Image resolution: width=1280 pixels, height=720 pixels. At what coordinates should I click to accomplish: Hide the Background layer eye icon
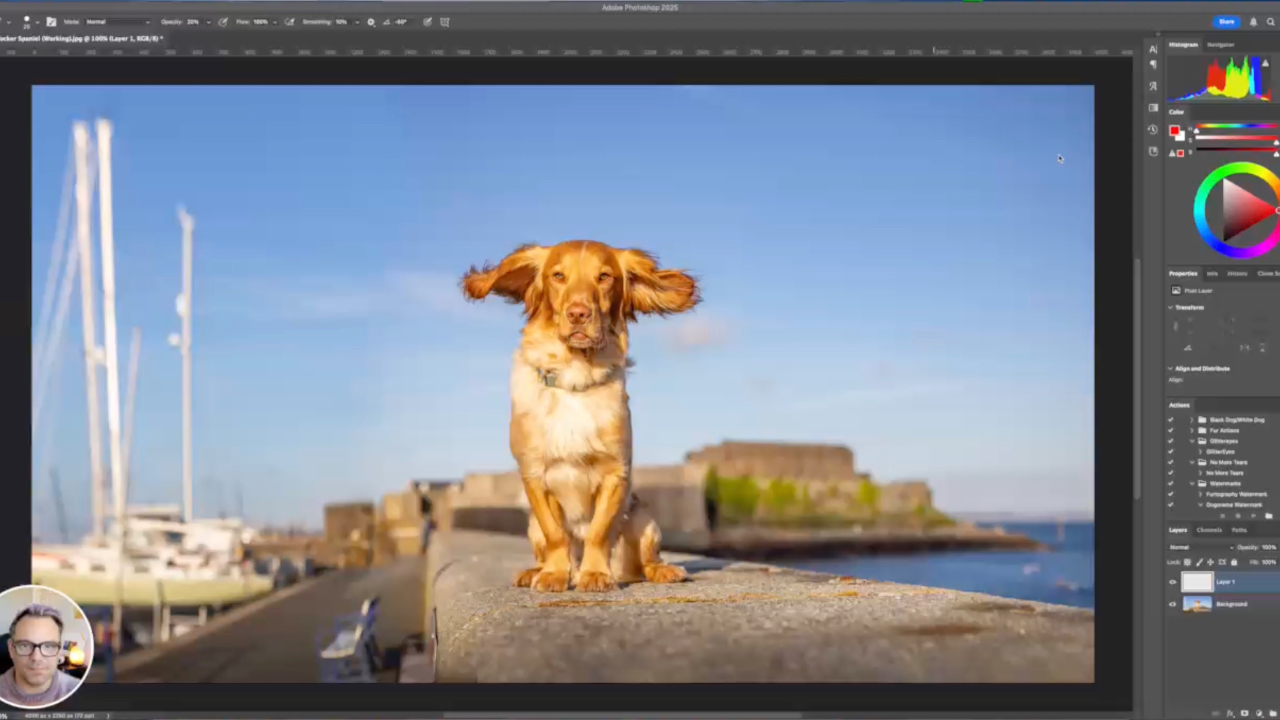(x=1173, y=604)
